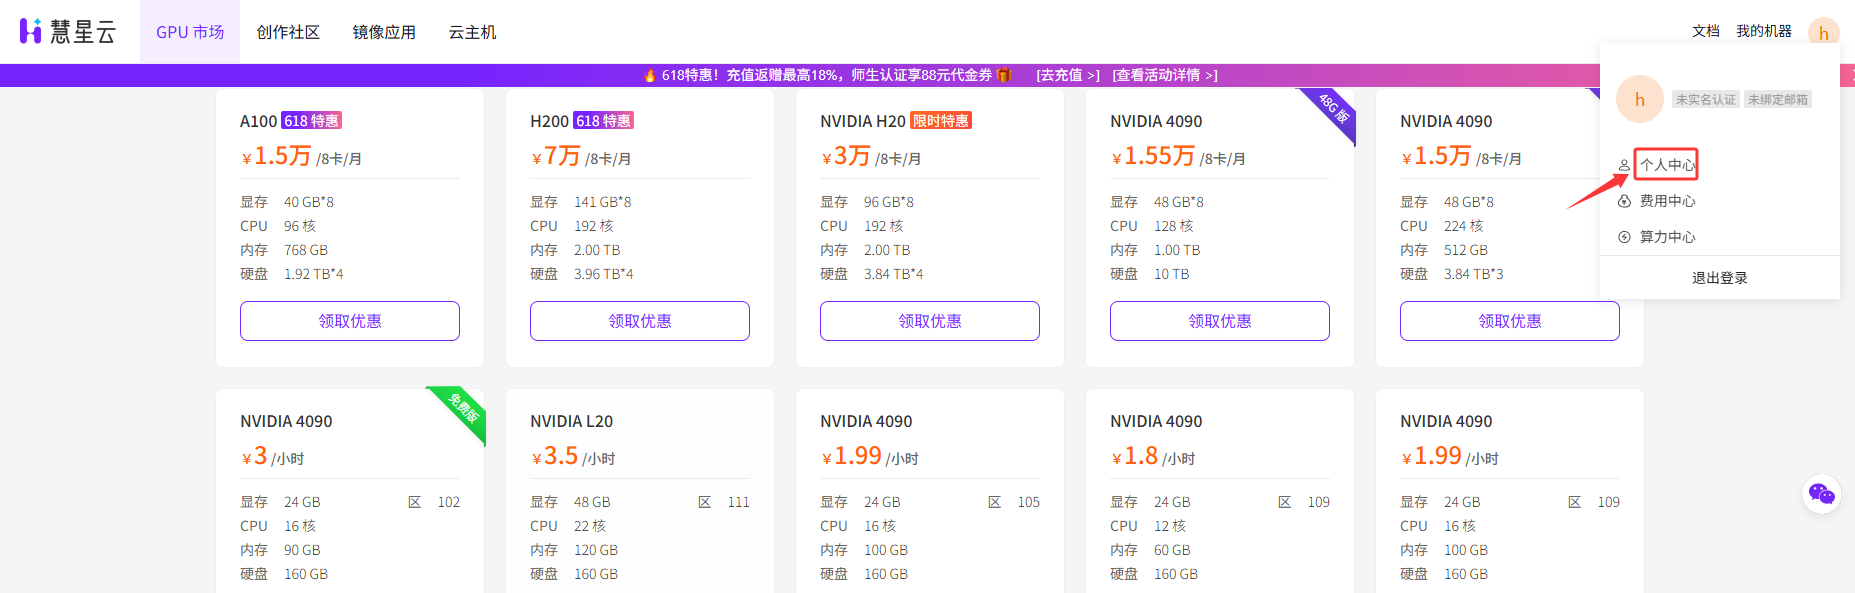Click the 未实名认证 status tag

1705,99
